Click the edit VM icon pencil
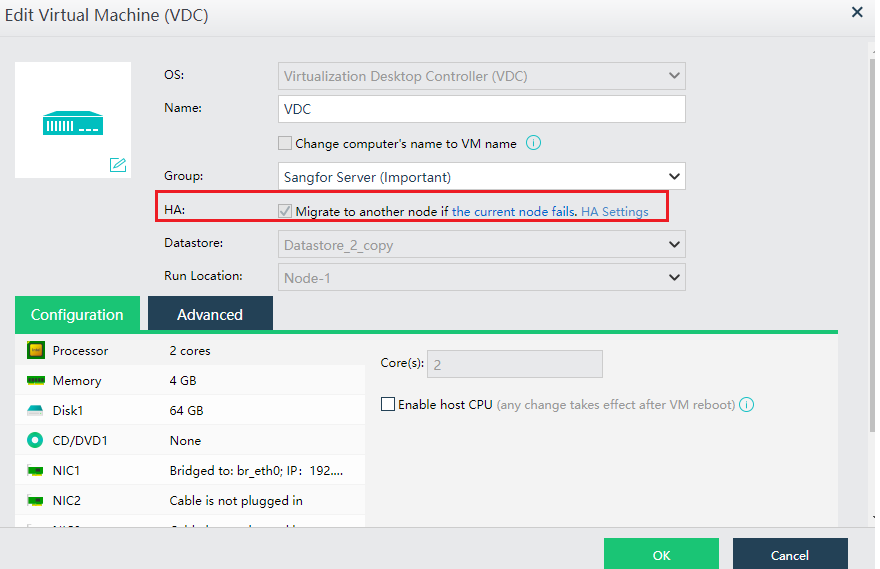Image resolution: width=880 pixels, height=569 pixels. [x=118, y=164]
